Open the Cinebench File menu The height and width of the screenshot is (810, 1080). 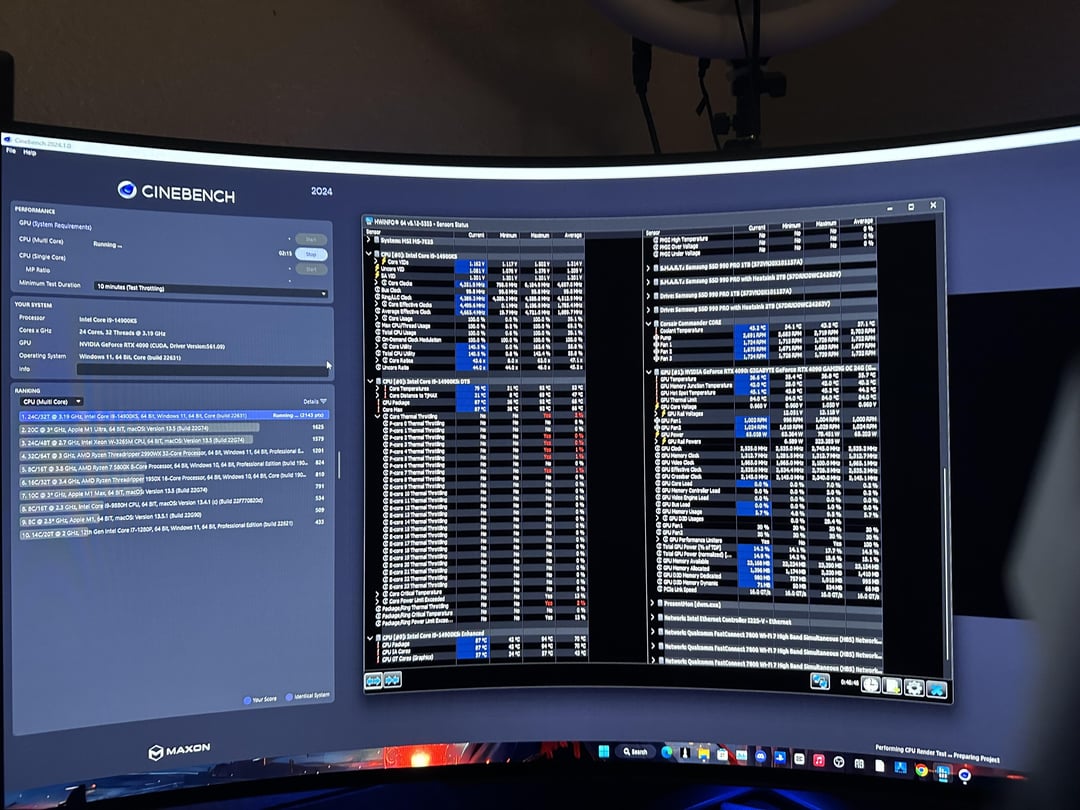click(x=10, y=150)
